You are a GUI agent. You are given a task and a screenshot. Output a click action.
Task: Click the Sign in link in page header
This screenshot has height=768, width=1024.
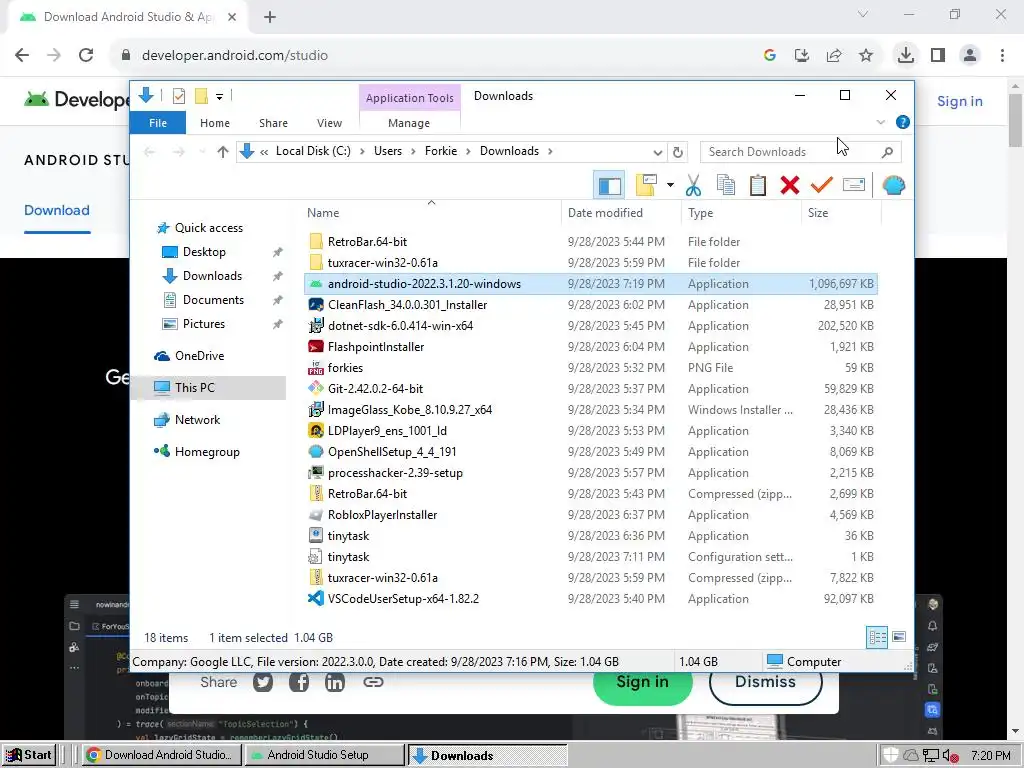[959, 101]
